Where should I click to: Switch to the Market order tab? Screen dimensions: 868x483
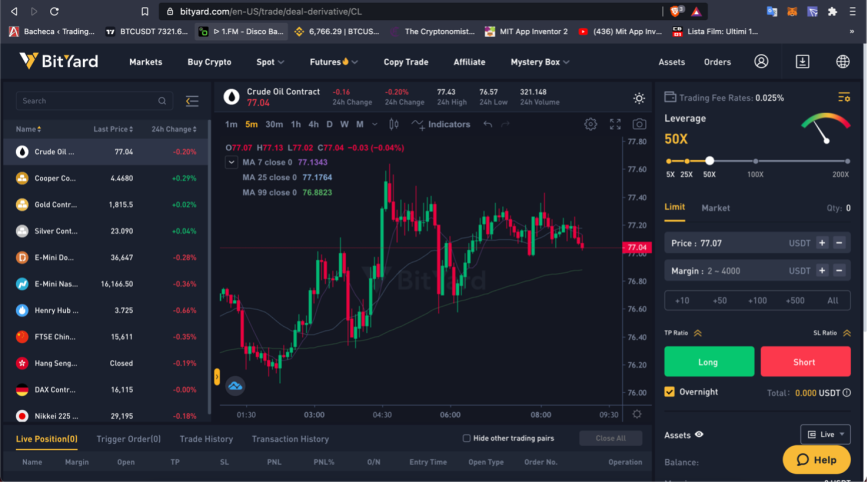tap(715, 208)
